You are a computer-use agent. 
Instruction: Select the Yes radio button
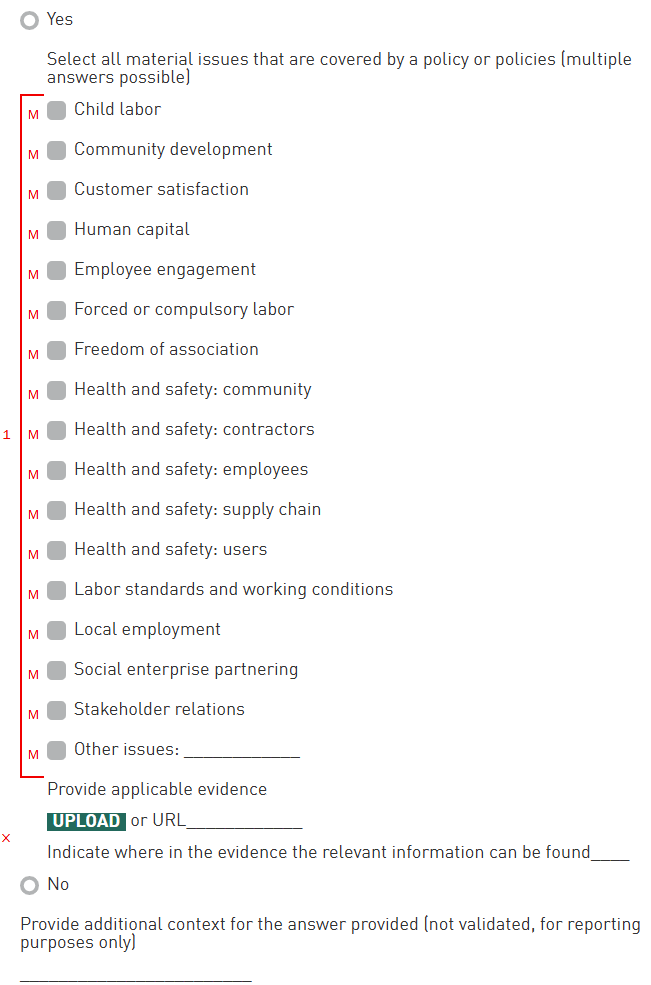coord(30,20)
